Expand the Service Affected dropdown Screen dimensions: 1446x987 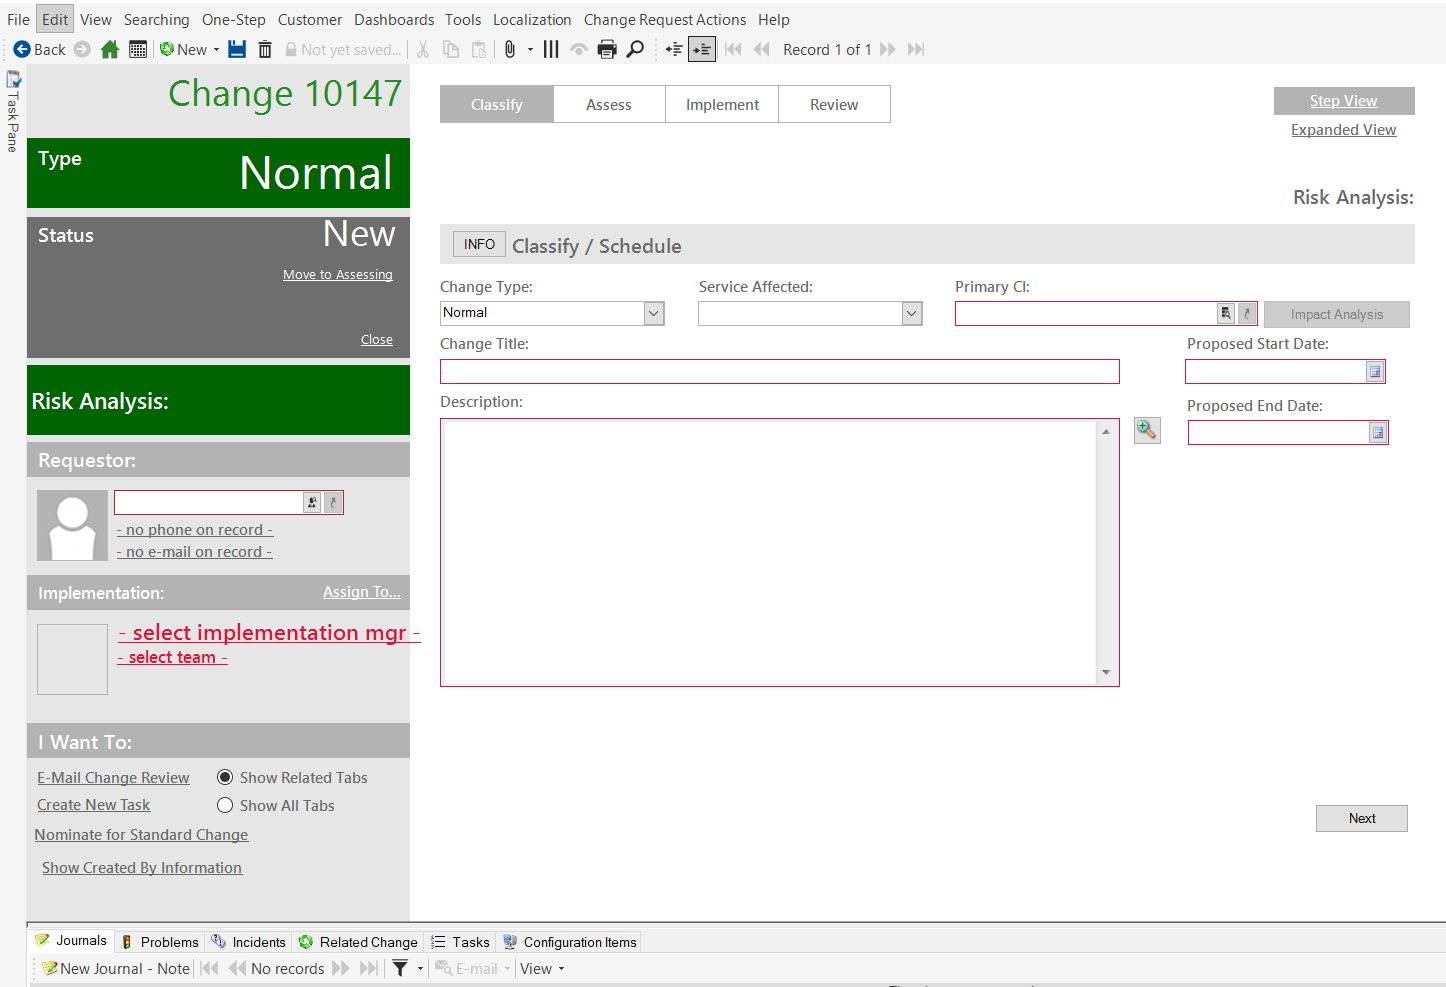pyautogui.click(x=912, y=313)
